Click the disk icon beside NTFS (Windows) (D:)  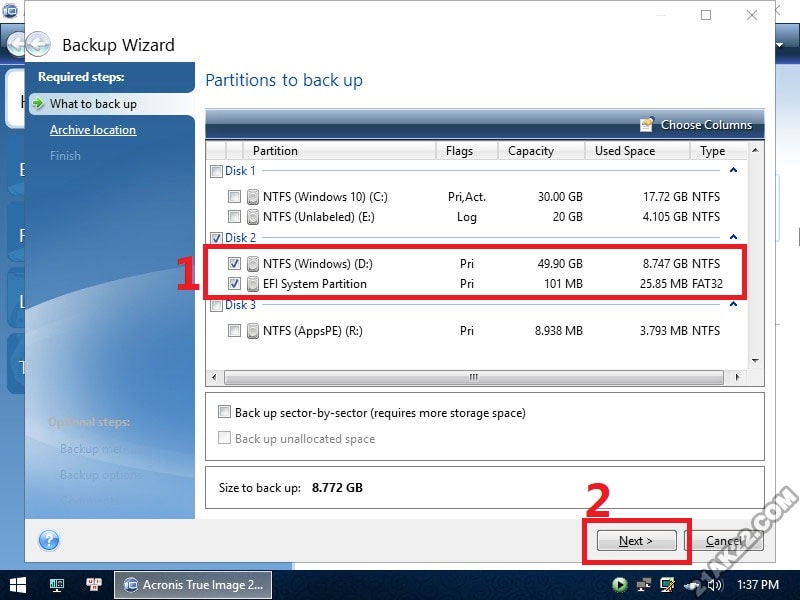point(253,264)
